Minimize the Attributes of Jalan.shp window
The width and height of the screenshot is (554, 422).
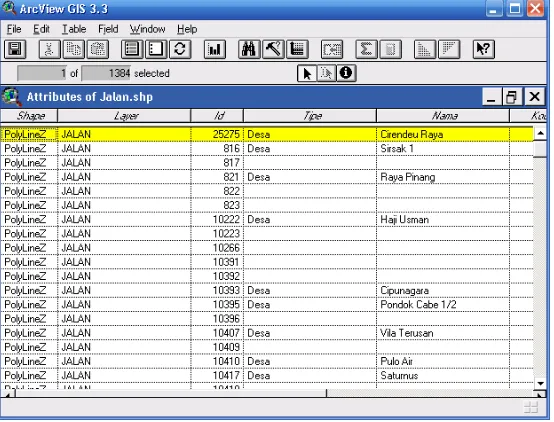coord(491,97)
